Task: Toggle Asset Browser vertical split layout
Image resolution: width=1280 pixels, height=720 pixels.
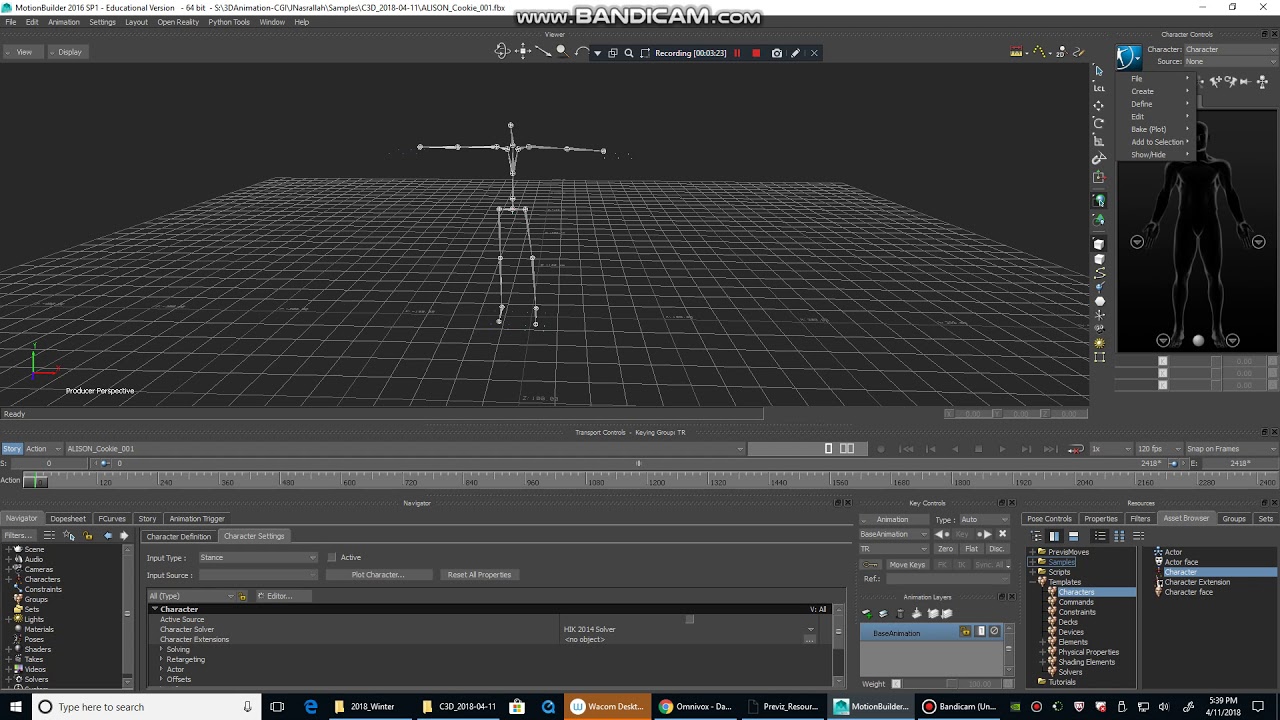Action: (x=1054, y=536)
